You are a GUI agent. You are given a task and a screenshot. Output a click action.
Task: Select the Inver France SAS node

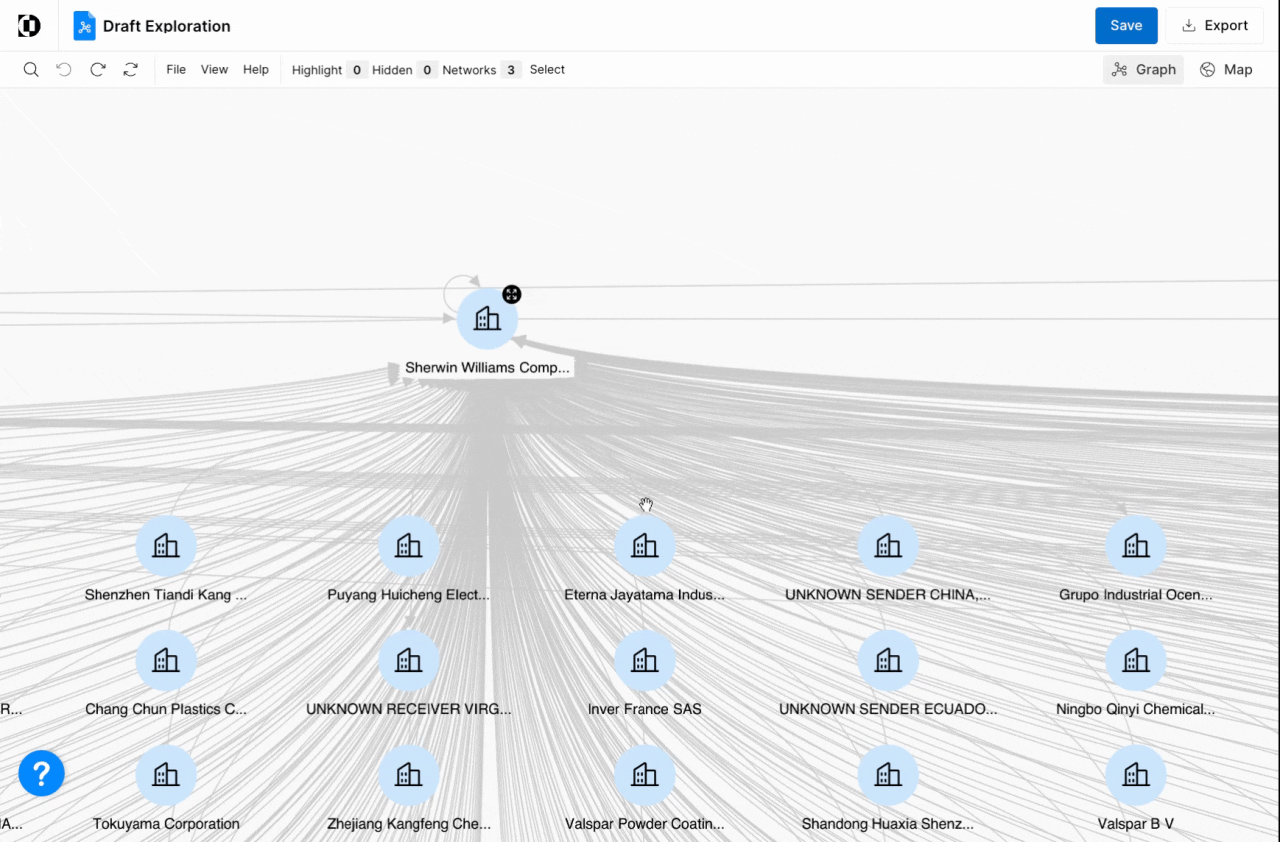(x=645, y=660)
